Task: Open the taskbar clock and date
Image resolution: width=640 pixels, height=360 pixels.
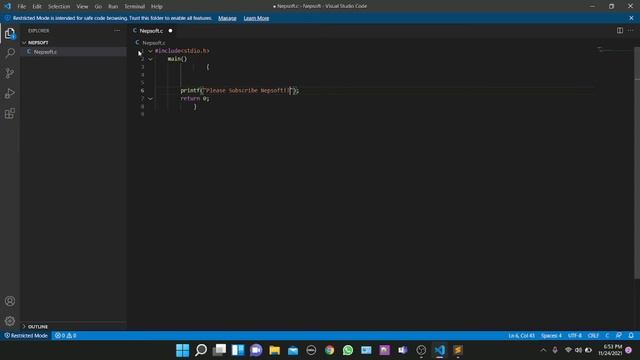Action: tap(610, 350)
